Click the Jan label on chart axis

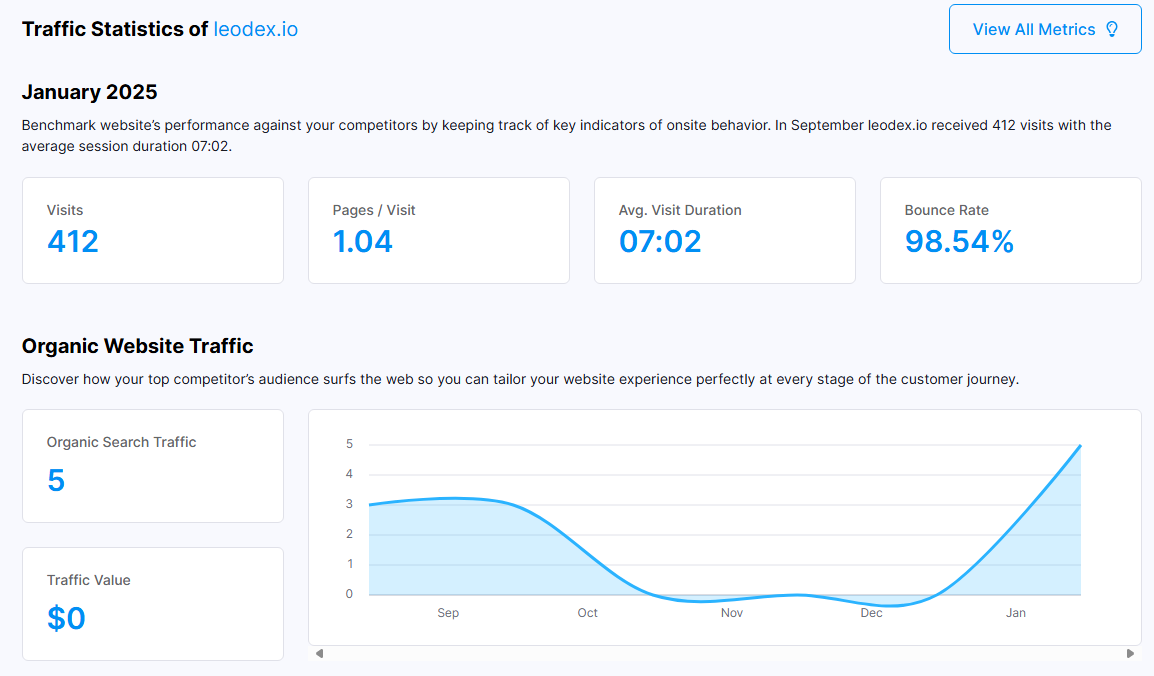coord(1016,613)
